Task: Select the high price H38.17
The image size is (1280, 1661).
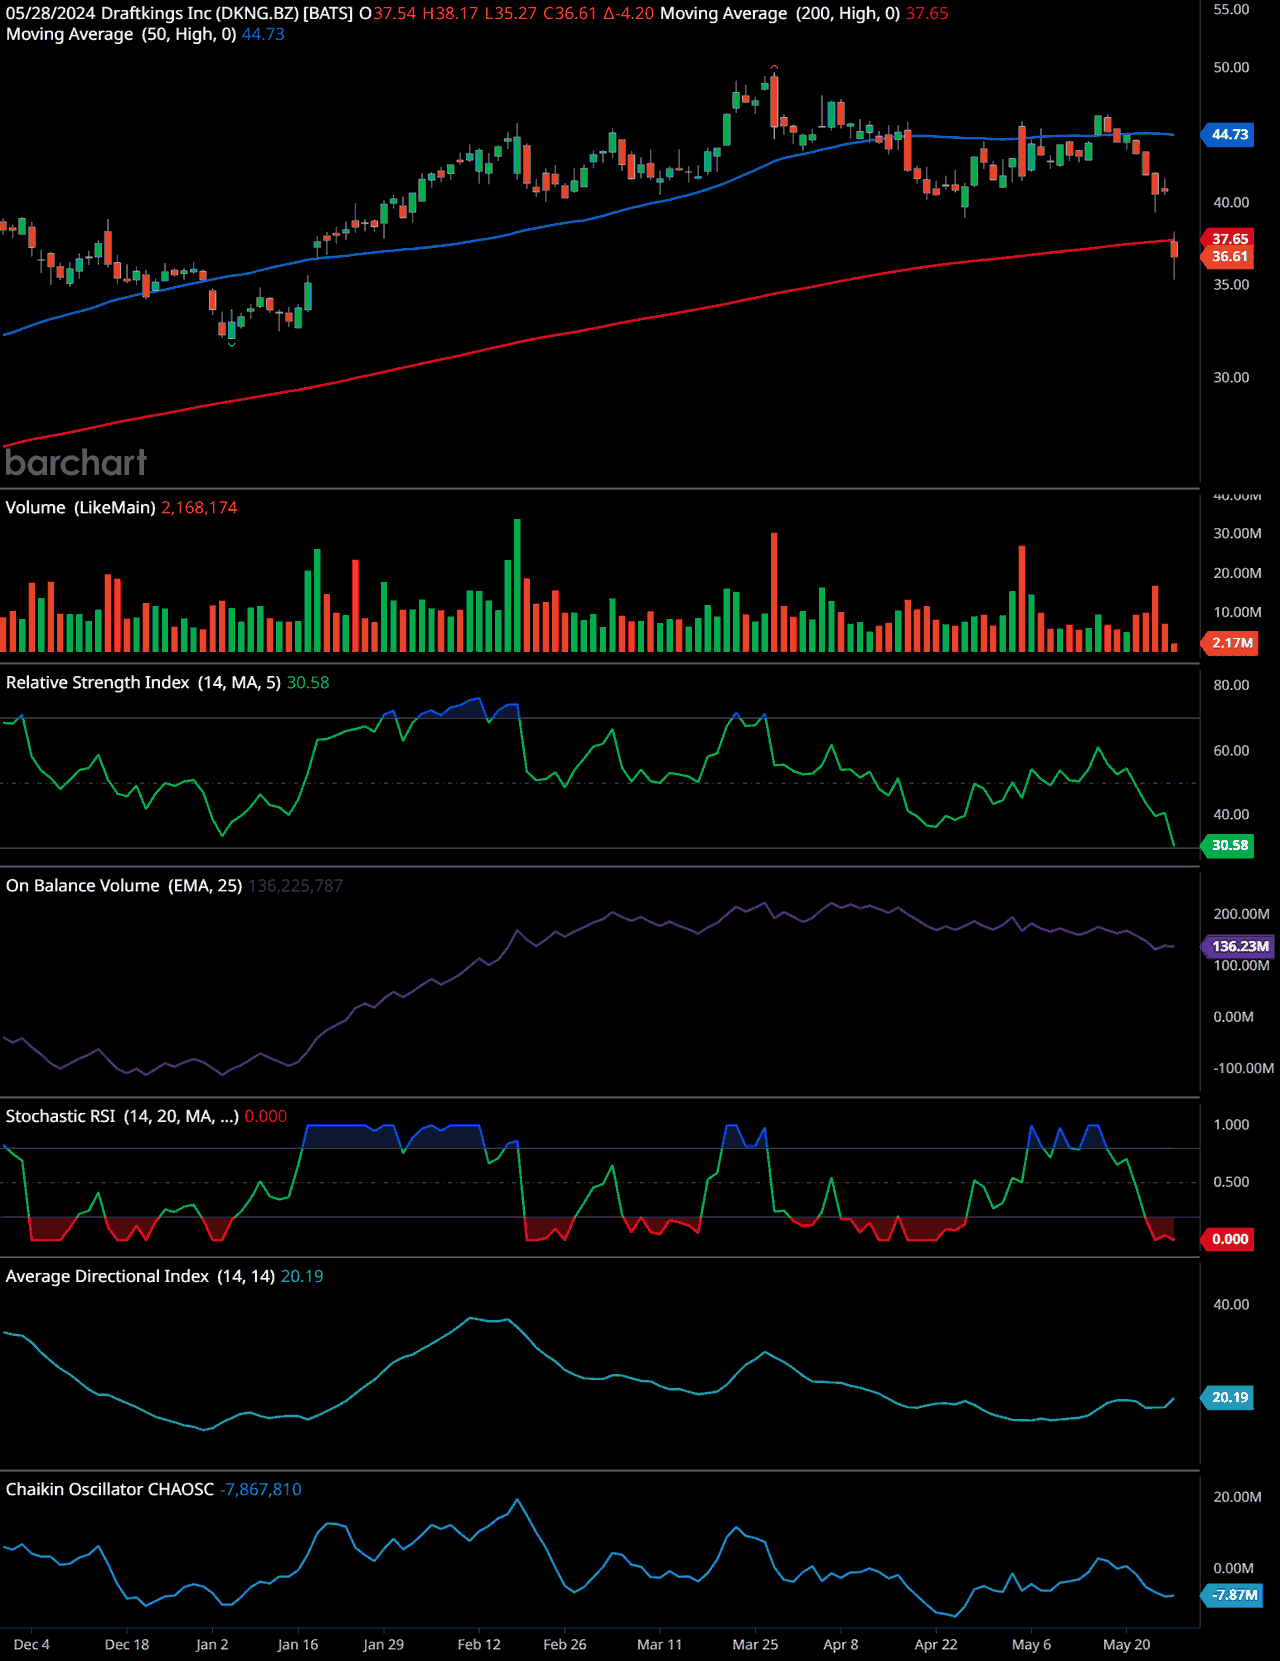Action: point(450,14)
